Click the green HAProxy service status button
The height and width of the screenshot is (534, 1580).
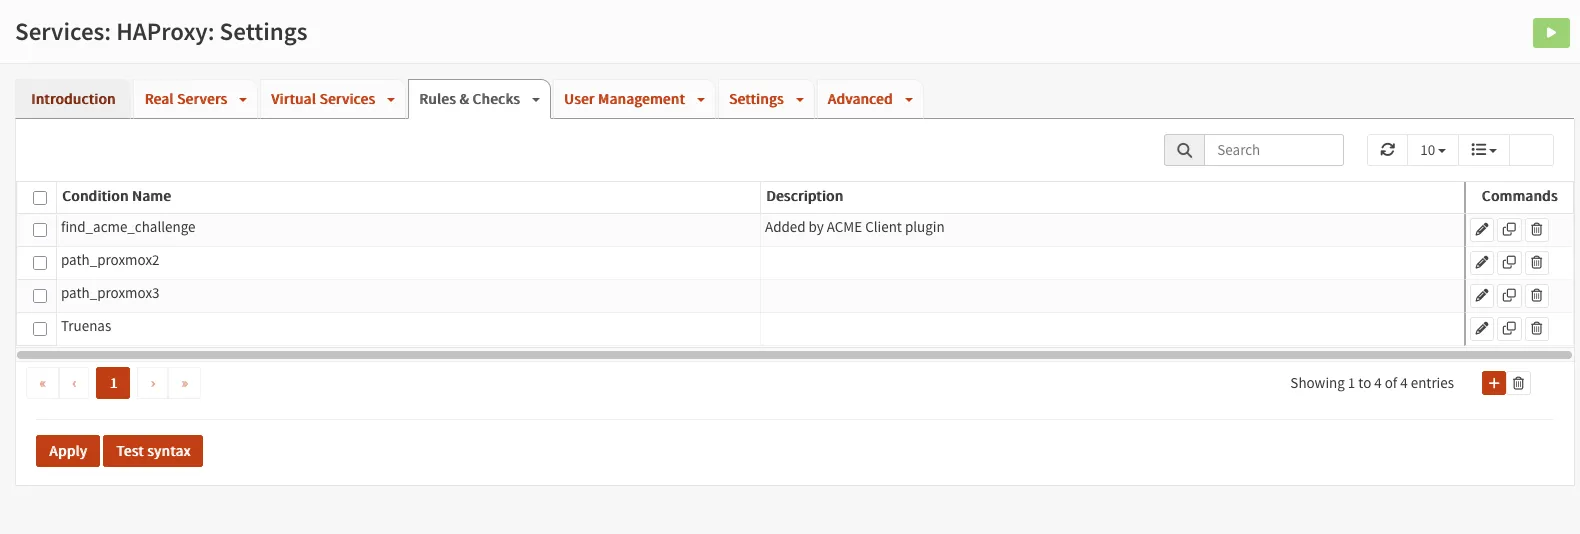pyautogui.click(x=1551, y=33)
